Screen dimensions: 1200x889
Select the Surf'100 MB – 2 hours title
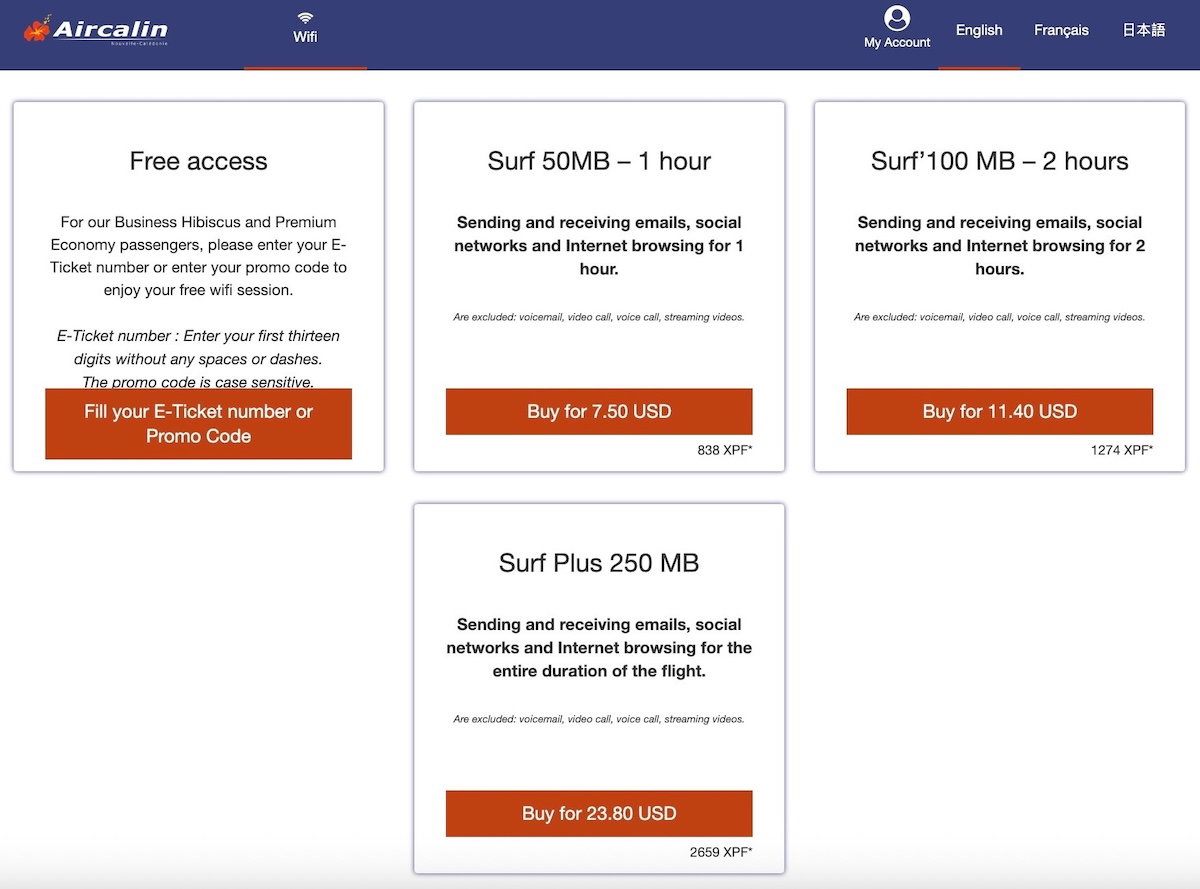999,161
